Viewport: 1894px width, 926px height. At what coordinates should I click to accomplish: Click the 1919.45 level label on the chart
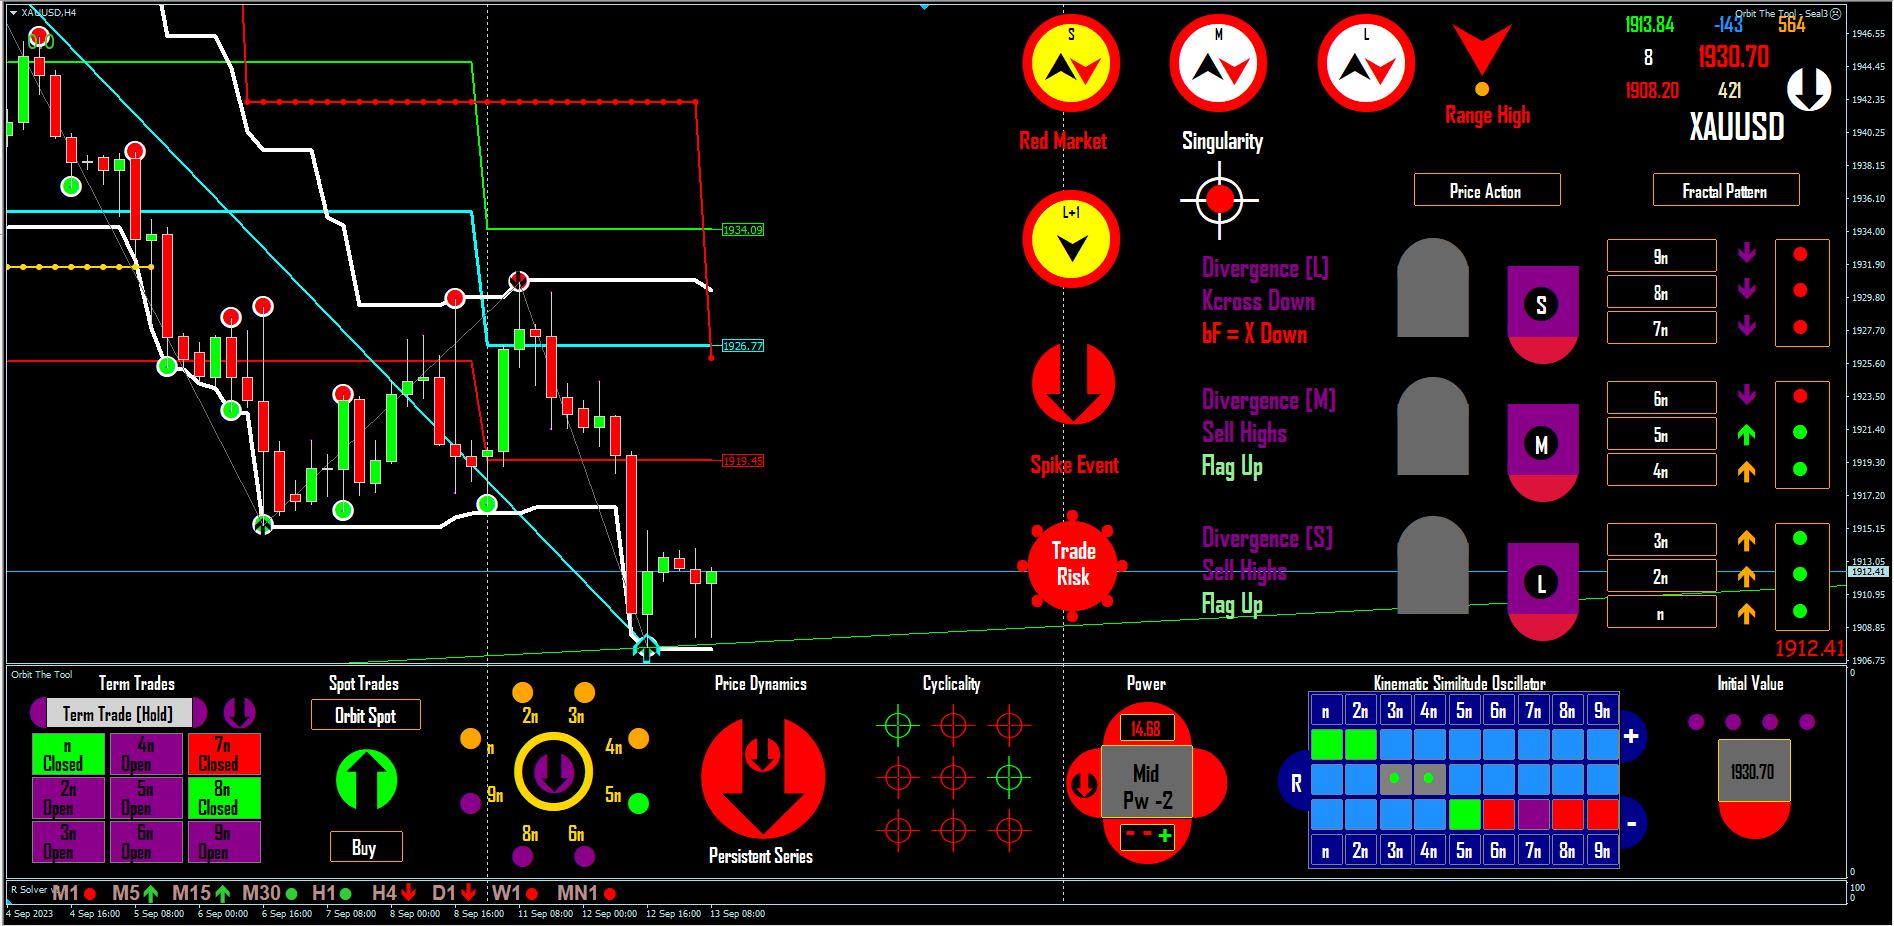742,461
